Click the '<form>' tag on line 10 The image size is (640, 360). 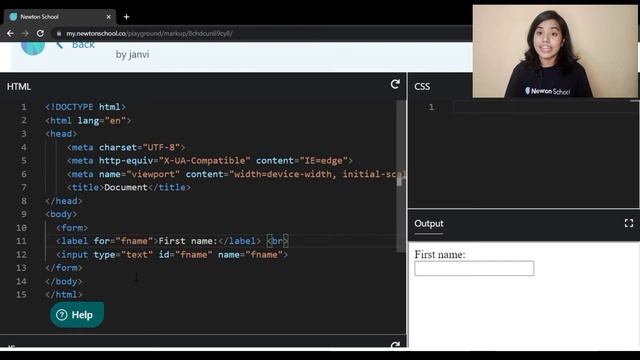[72, 228]
